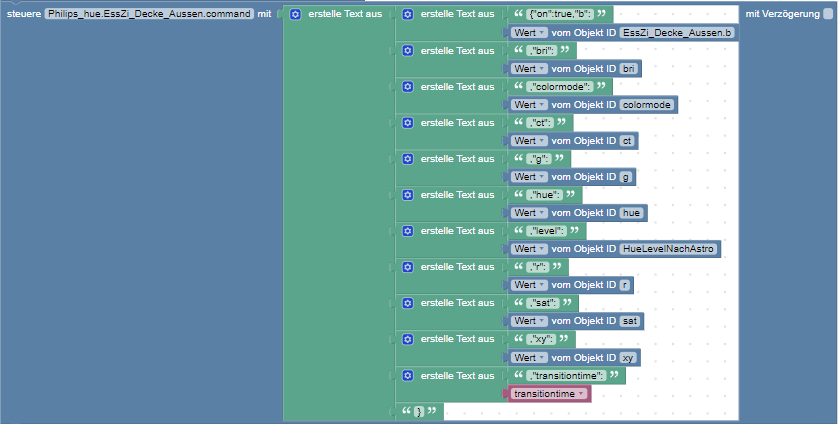Image resolution: width=839 pixels, height=424 pixels.
Task: Open the transitiontime variable dropdown
Action: click(549, 394)
